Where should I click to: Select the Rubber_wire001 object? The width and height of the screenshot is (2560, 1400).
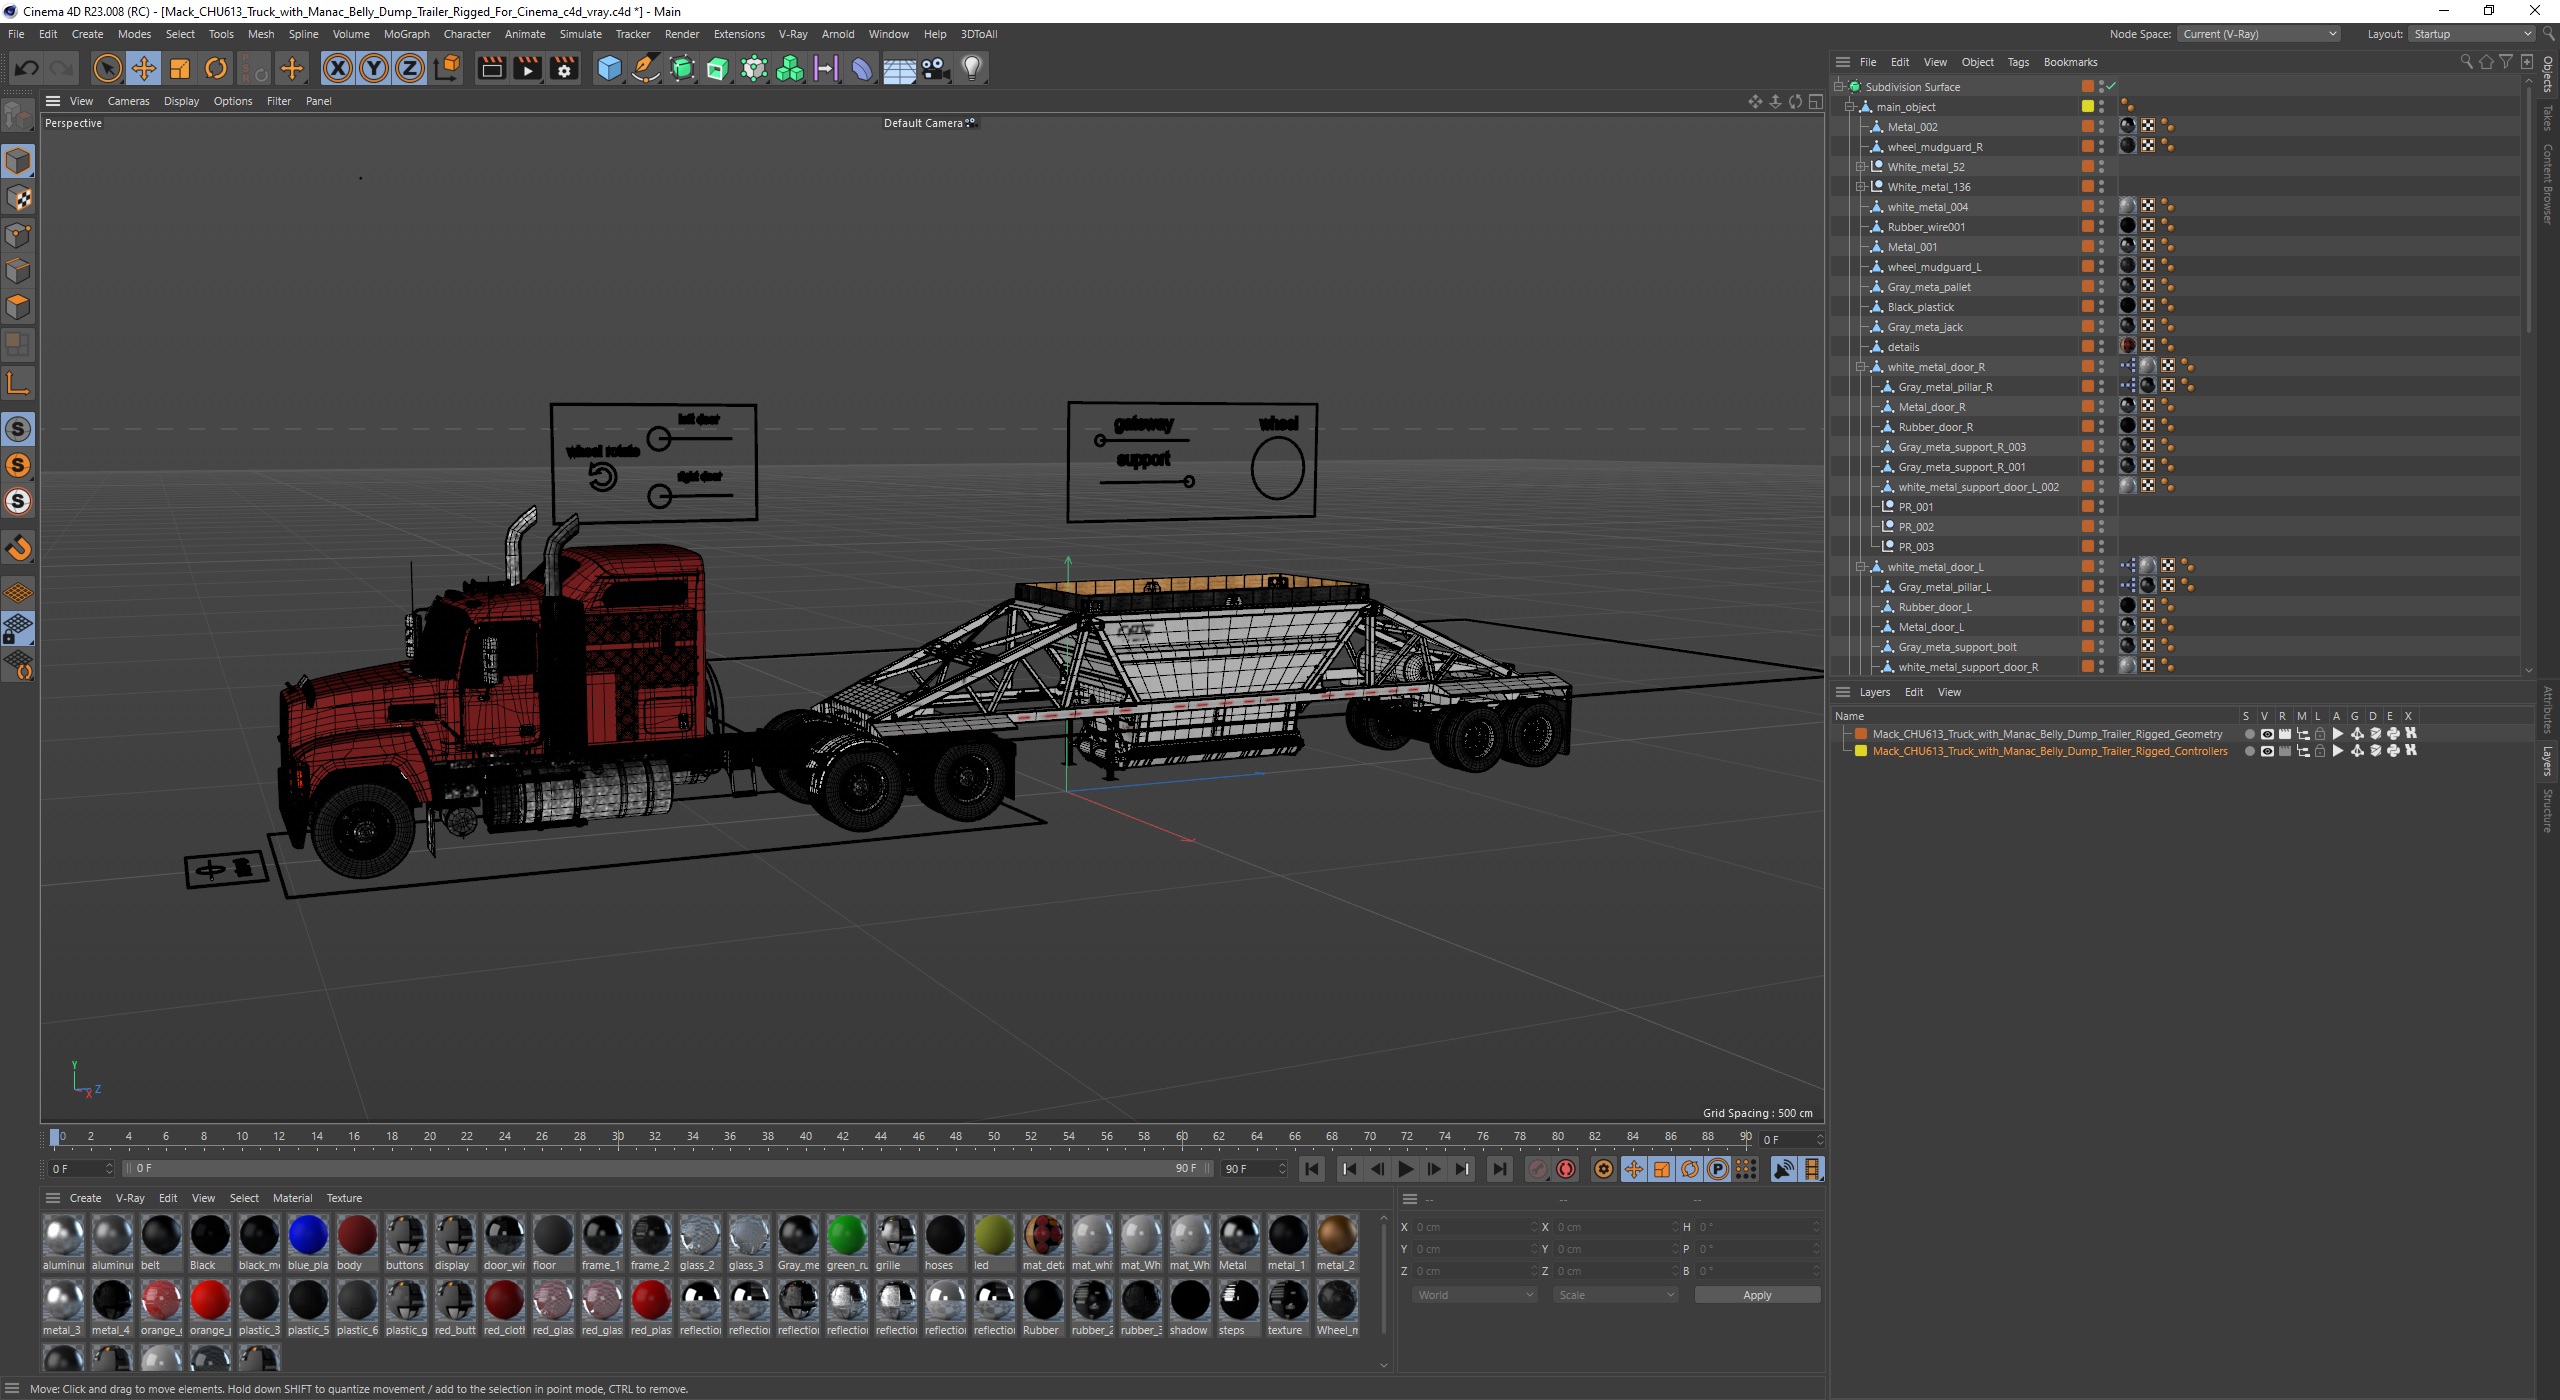click(1926, 227)
